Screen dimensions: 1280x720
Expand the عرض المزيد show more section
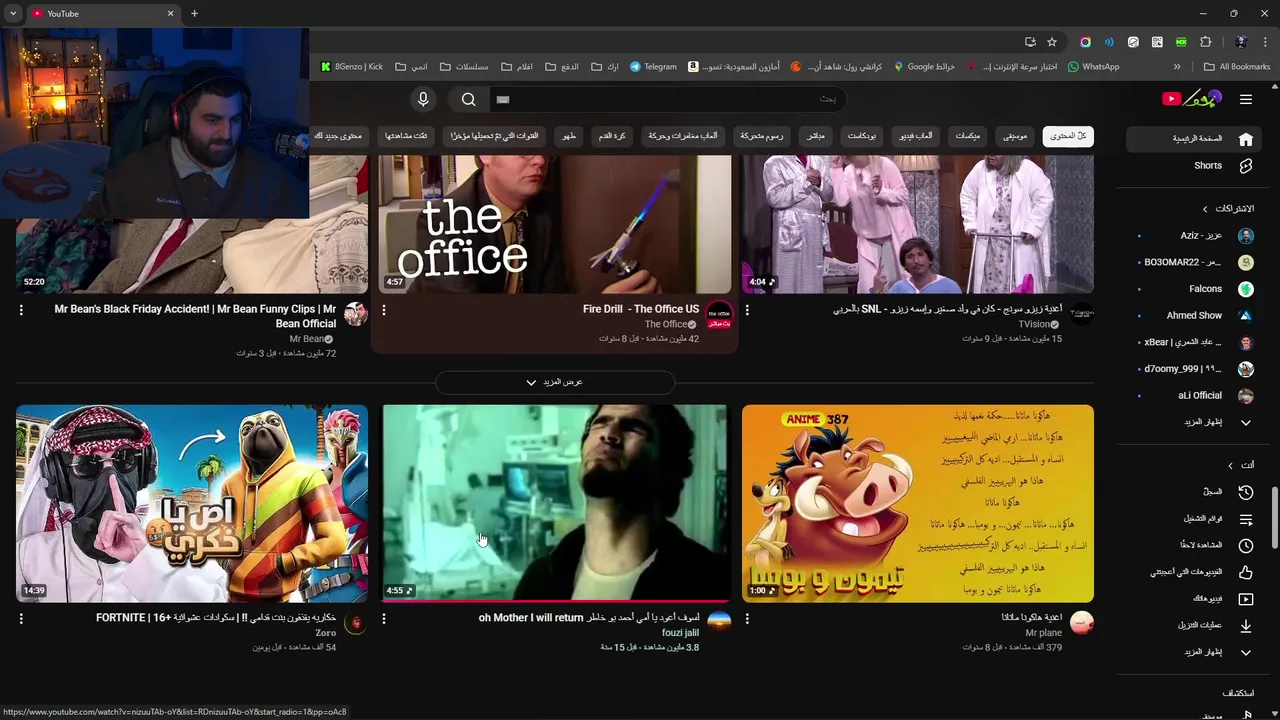[x=555, y=382]
